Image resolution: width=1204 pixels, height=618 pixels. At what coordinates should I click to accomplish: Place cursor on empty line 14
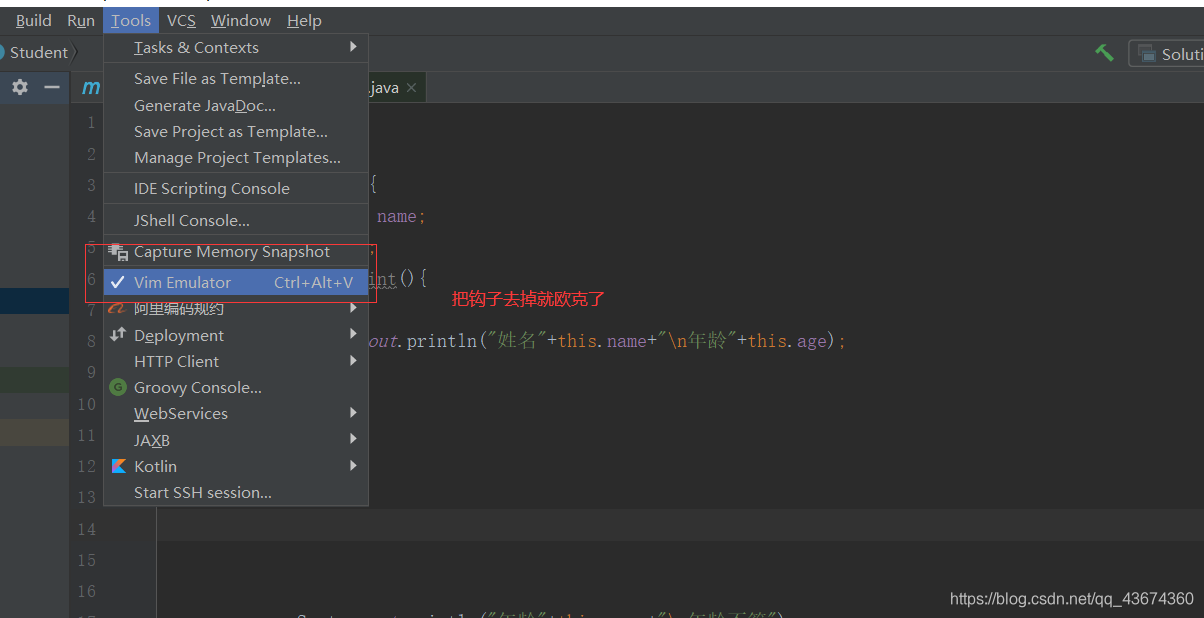coord(680,525)
